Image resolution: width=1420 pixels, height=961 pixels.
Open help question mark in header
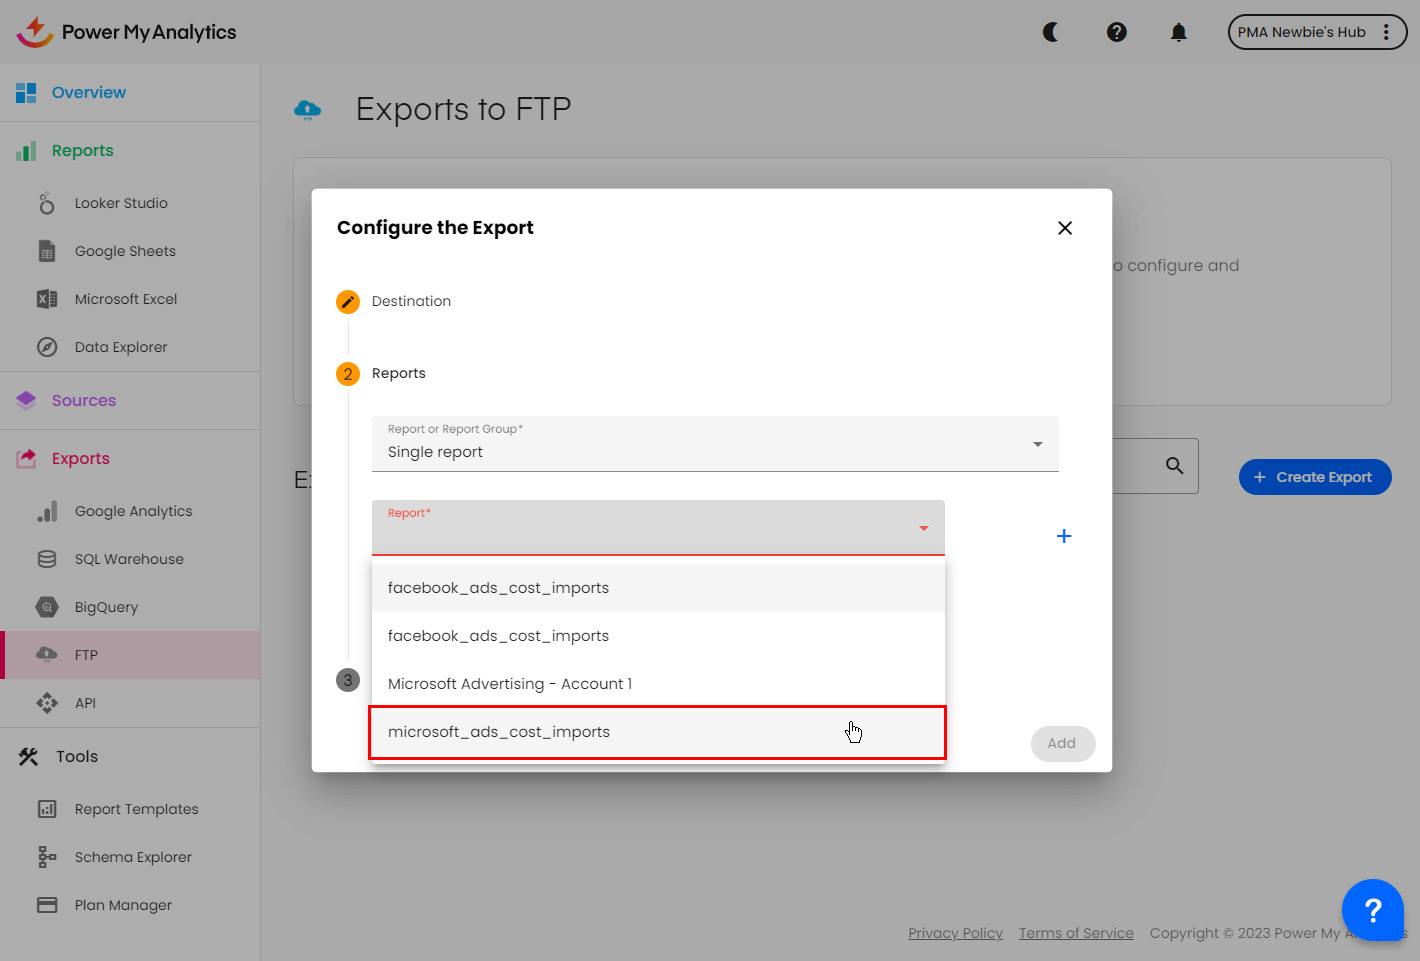(x=1116, y=32)
